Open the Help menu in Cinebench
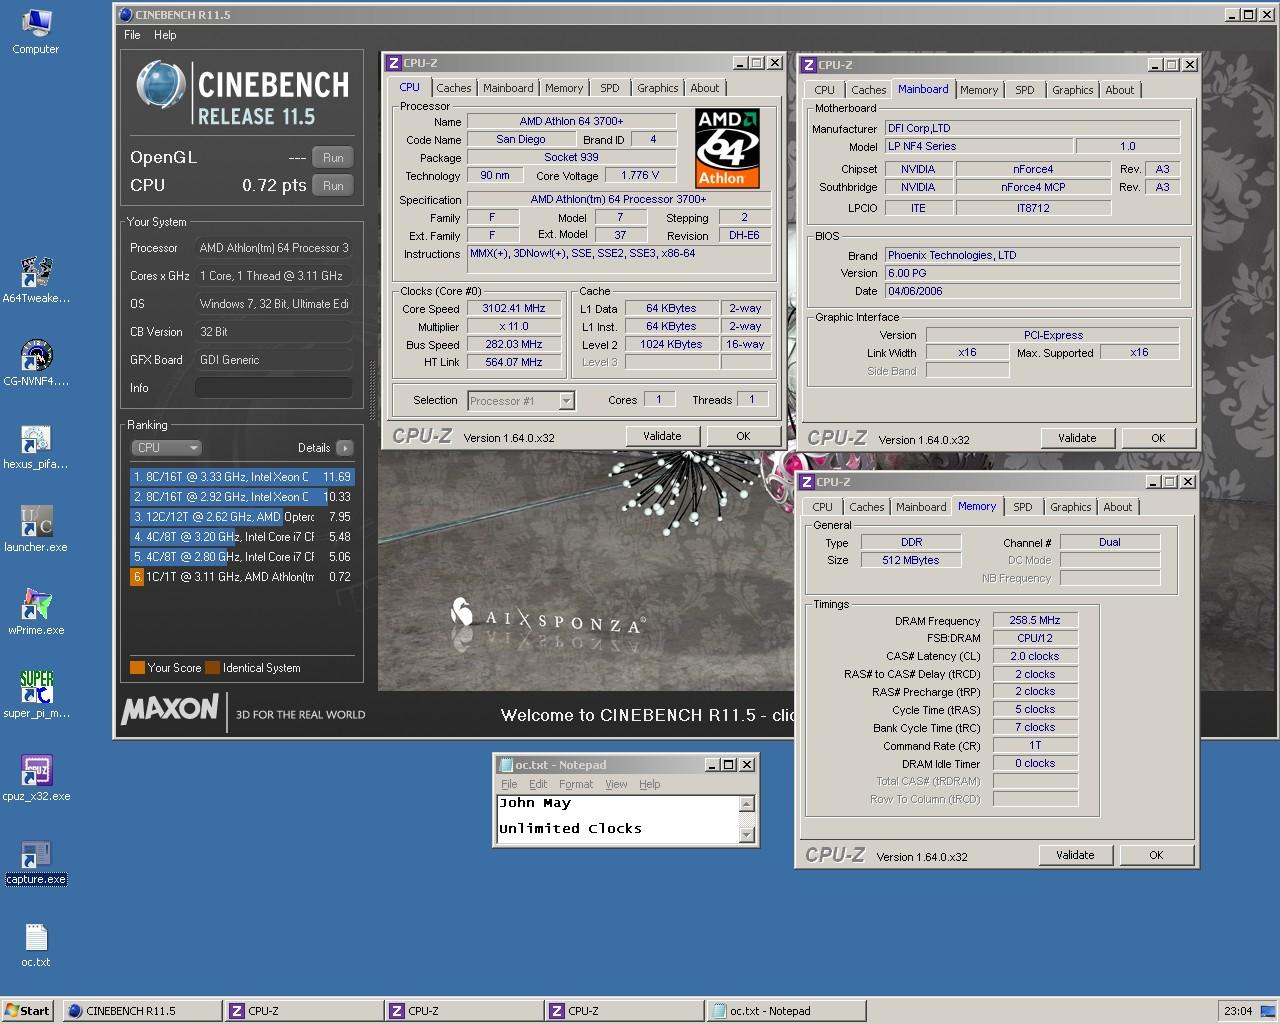1280x1024 pixels. [165, 35]
